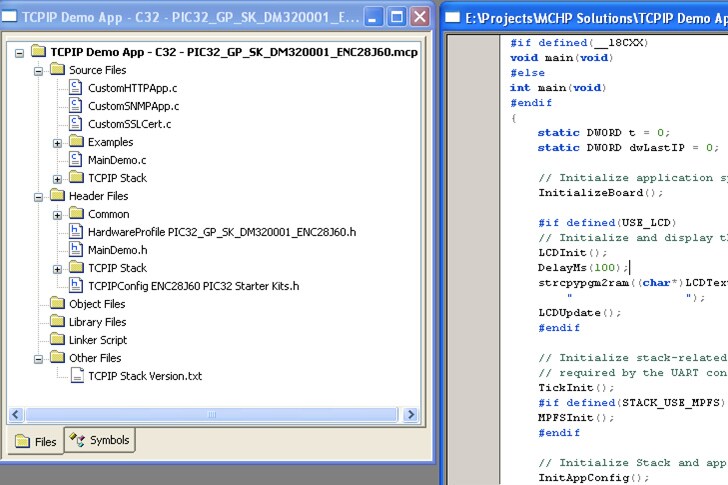This screenshot has width=728, height=485.
Task: Collapse the root TCPIP Demo App project node
Action: click(x=20, y=53)
